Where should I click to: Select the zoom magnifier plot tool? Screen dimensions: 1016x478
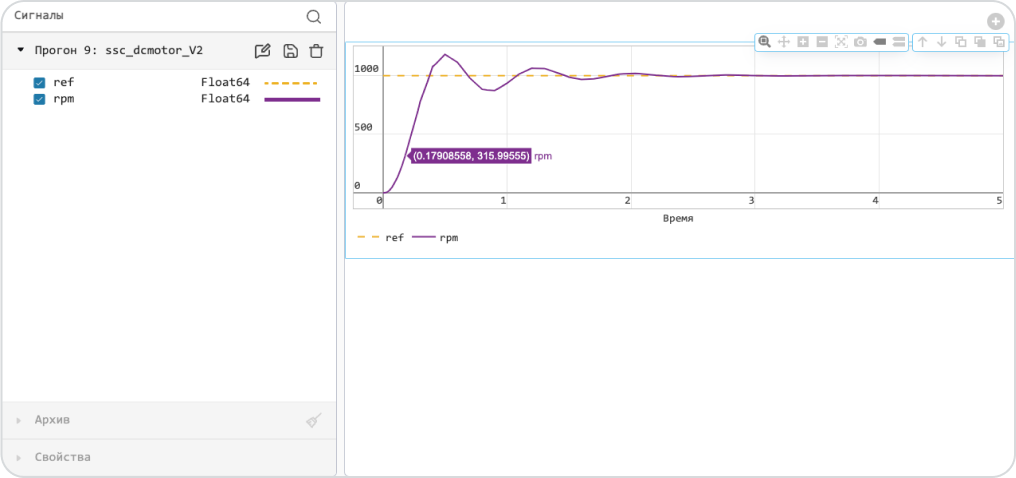pyautogui.click(x=765, y=42)
